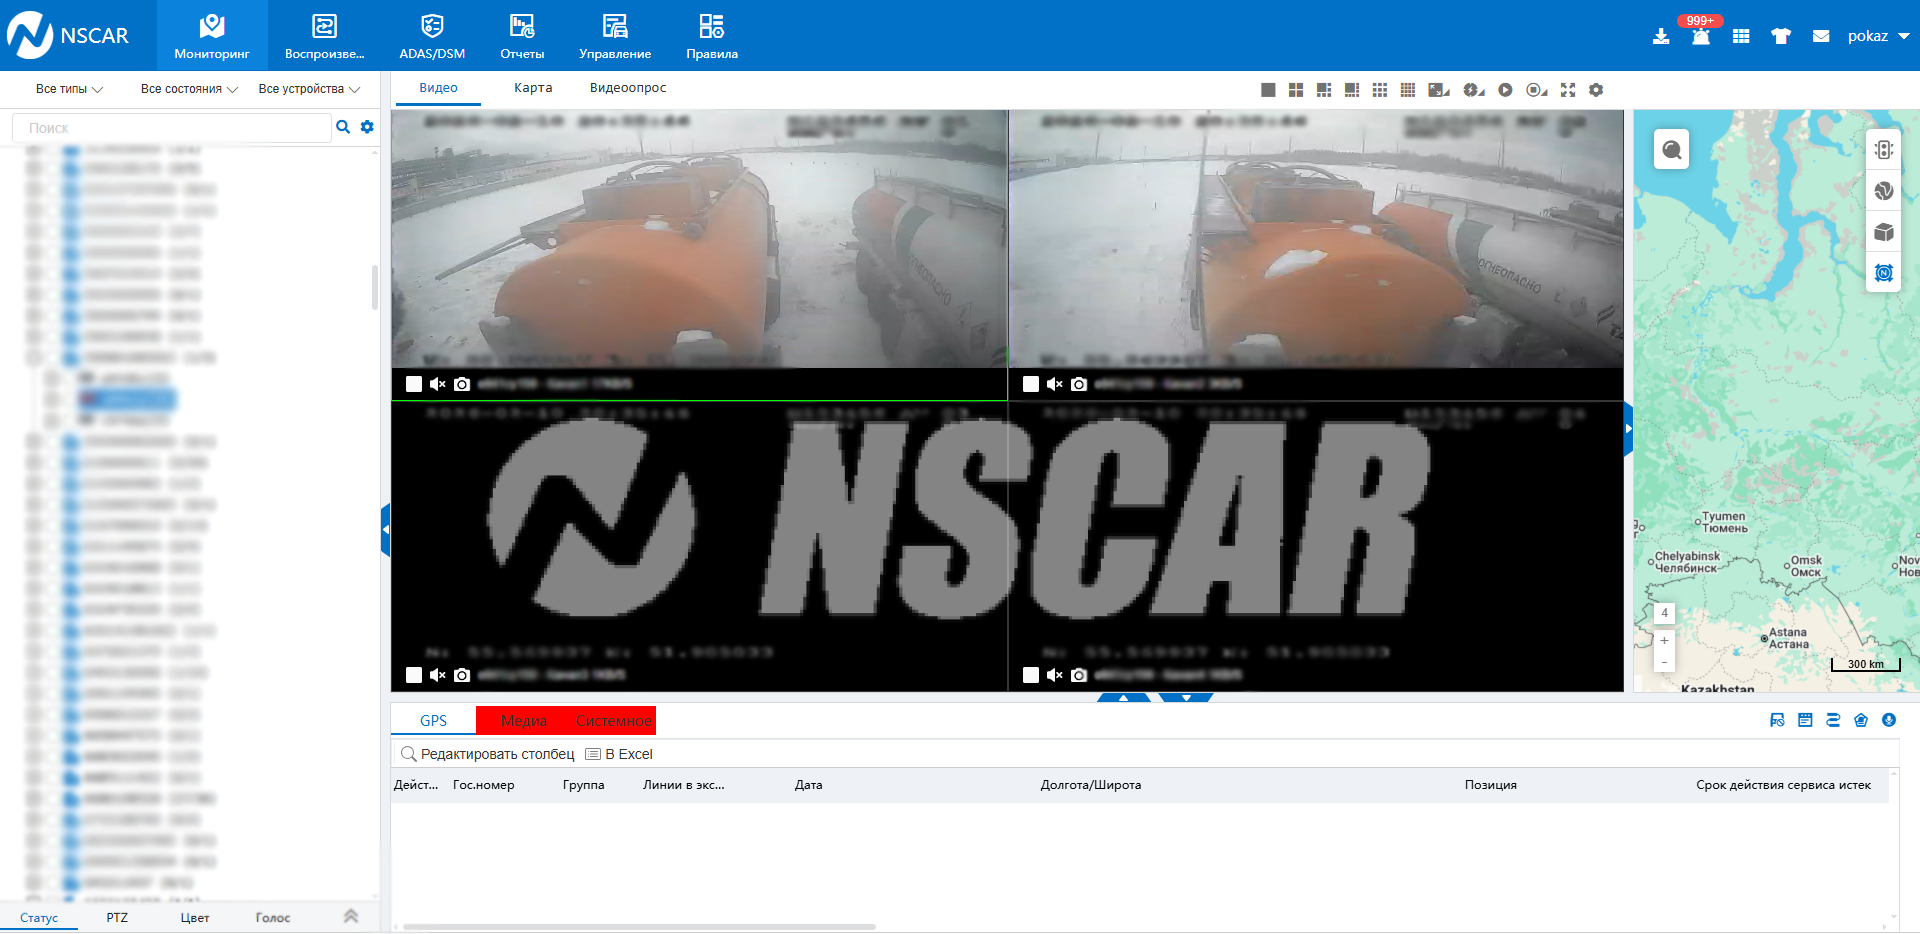
Task: Open the envelope messages icon
Action: click(1821, 36)
